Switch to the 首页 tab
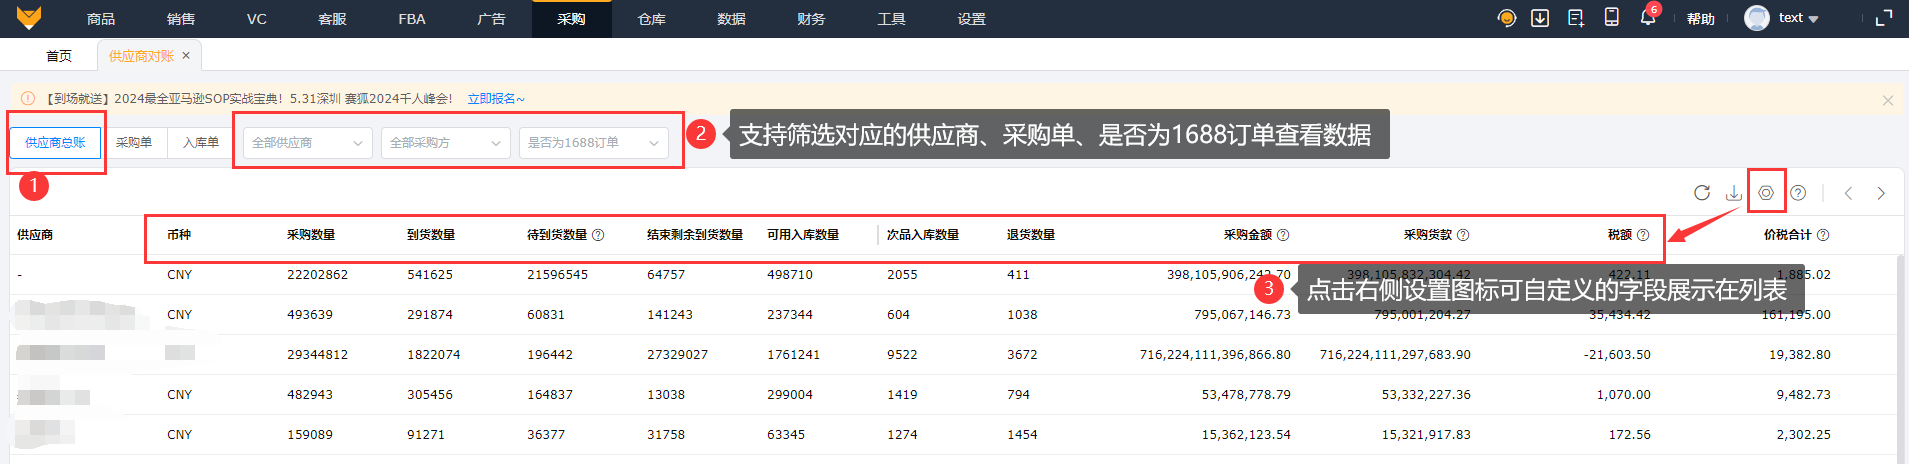 point(59,56)
